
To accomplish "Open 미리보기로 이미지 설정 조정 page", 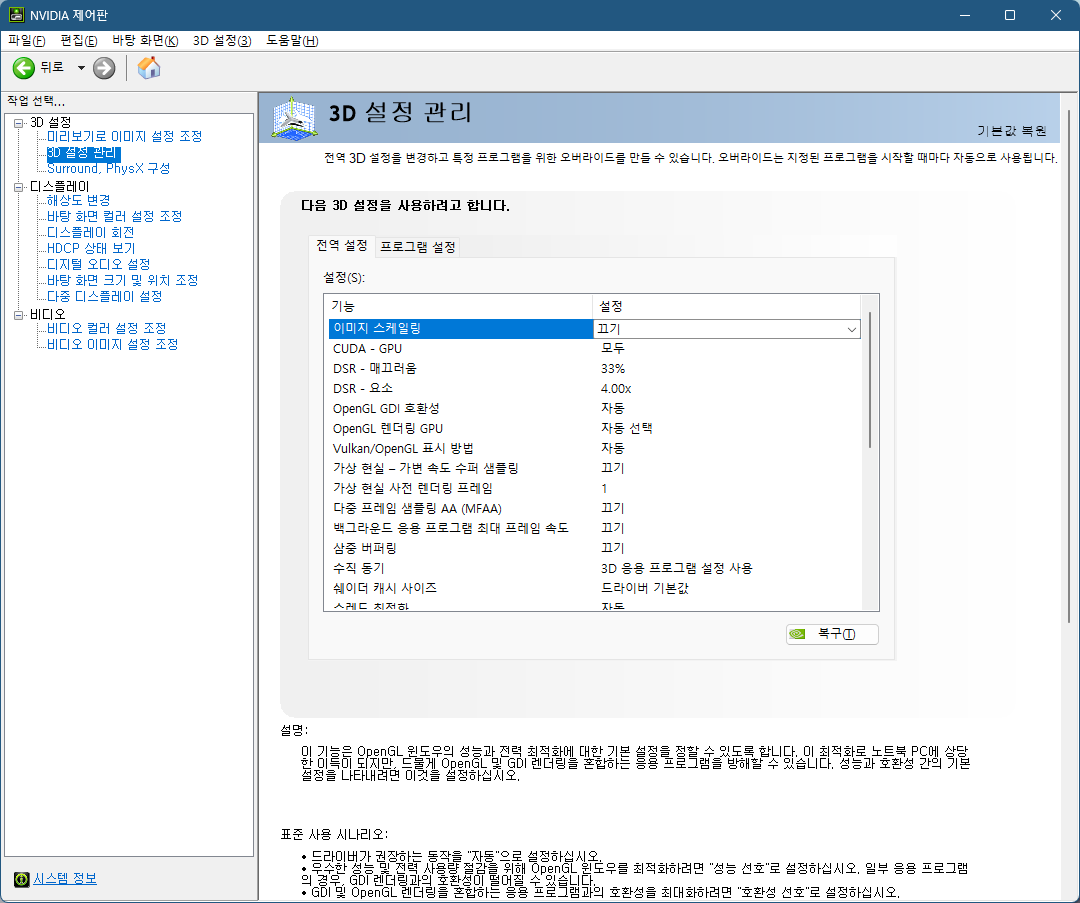I will 125,136.
